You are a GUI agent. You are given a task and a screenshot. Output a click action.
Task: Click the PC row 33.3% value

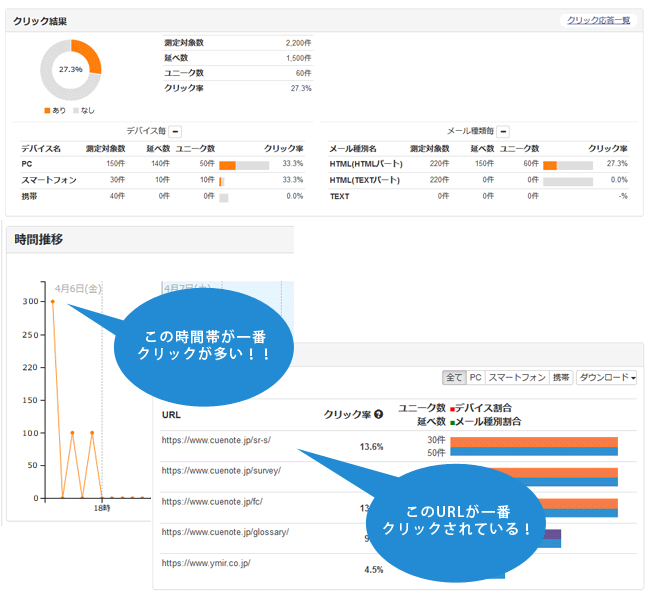click(x=293, y=163)
